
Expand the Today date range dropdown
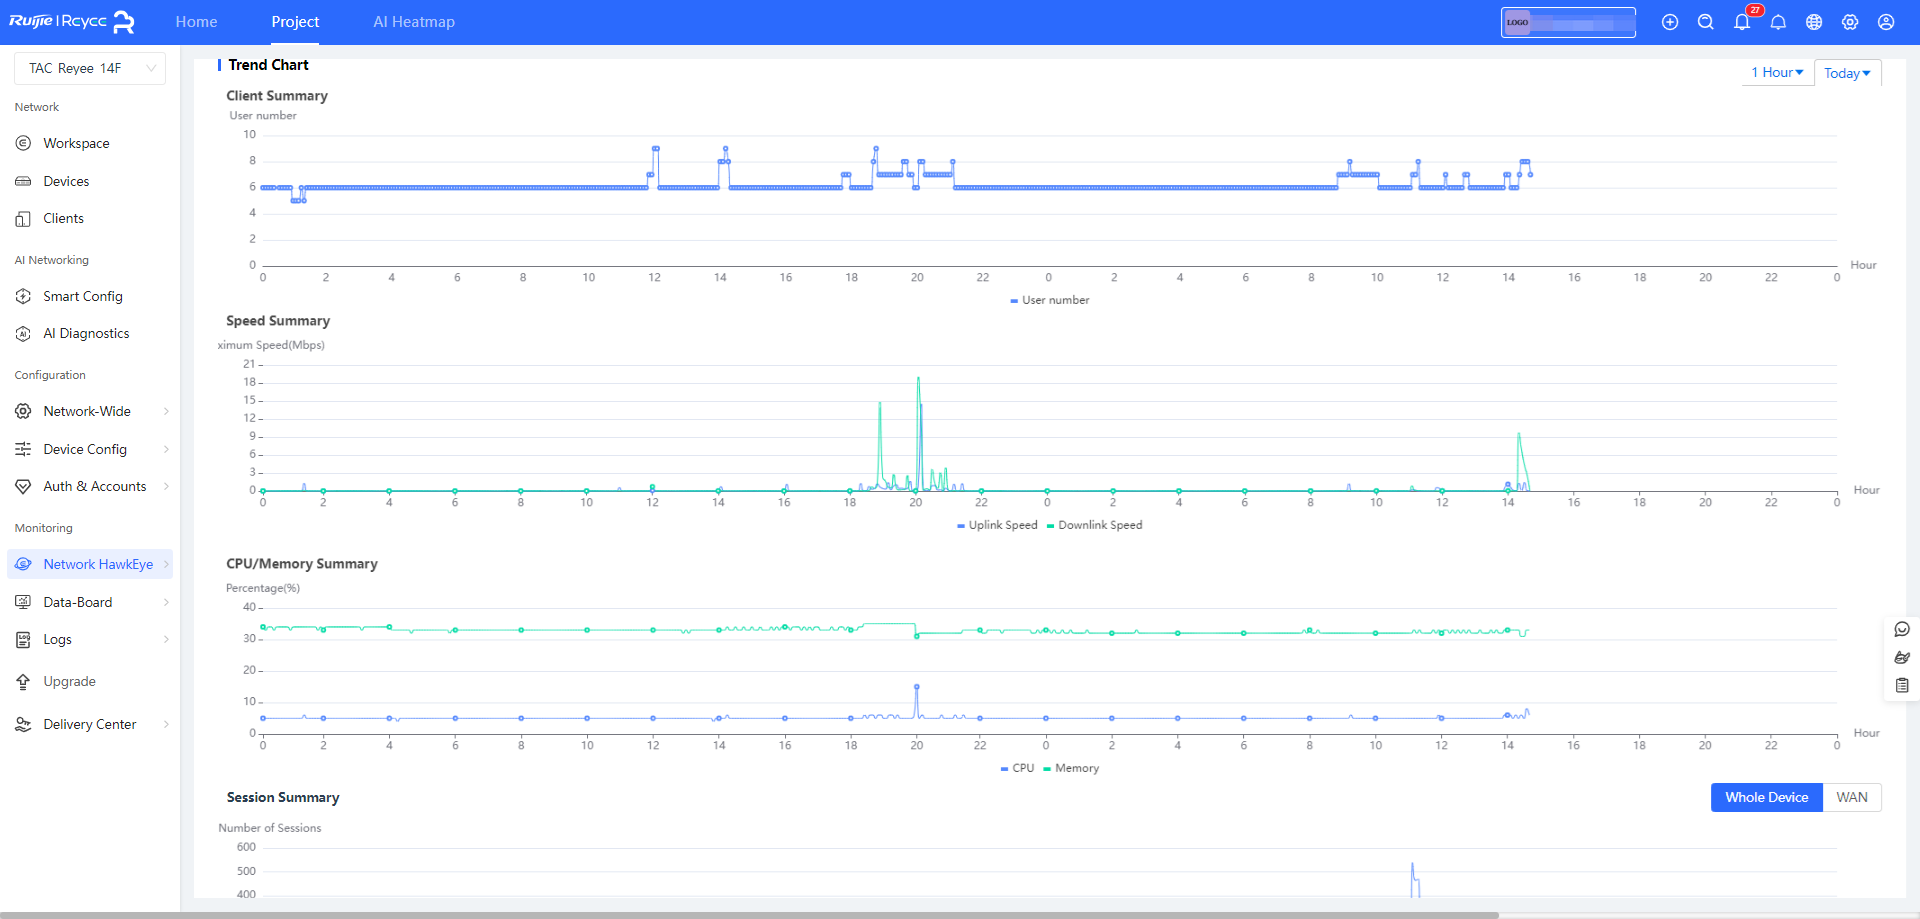click(x=1847, y=73)
